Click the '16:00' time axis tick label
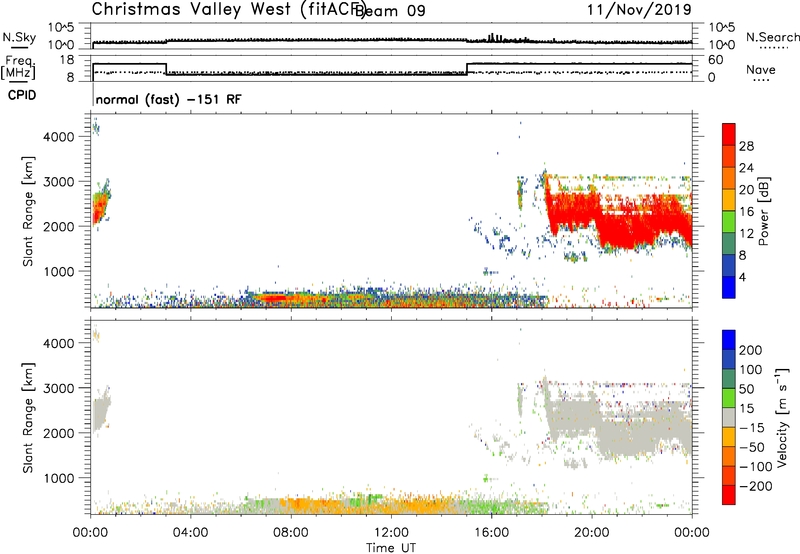The height and width of the screenshot is (554, 800). pos(491,533)
